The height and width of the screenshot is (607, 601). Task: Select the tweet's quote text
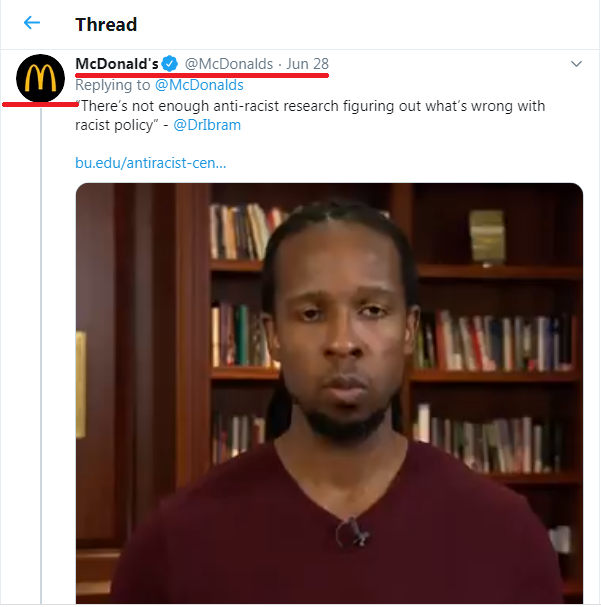click(310, 115)
